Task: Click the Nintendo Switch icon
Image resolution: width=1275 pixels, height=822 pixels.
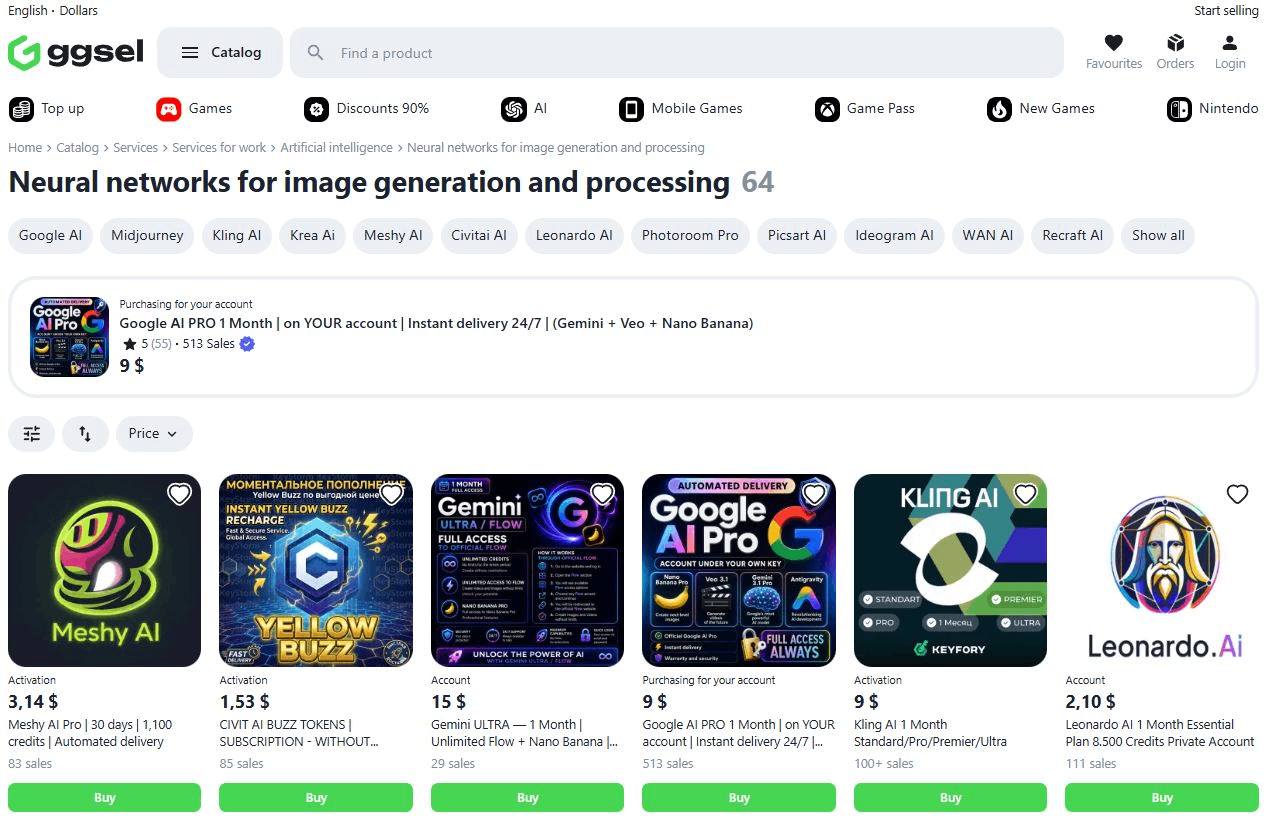Action: [x=1179, y=109]
